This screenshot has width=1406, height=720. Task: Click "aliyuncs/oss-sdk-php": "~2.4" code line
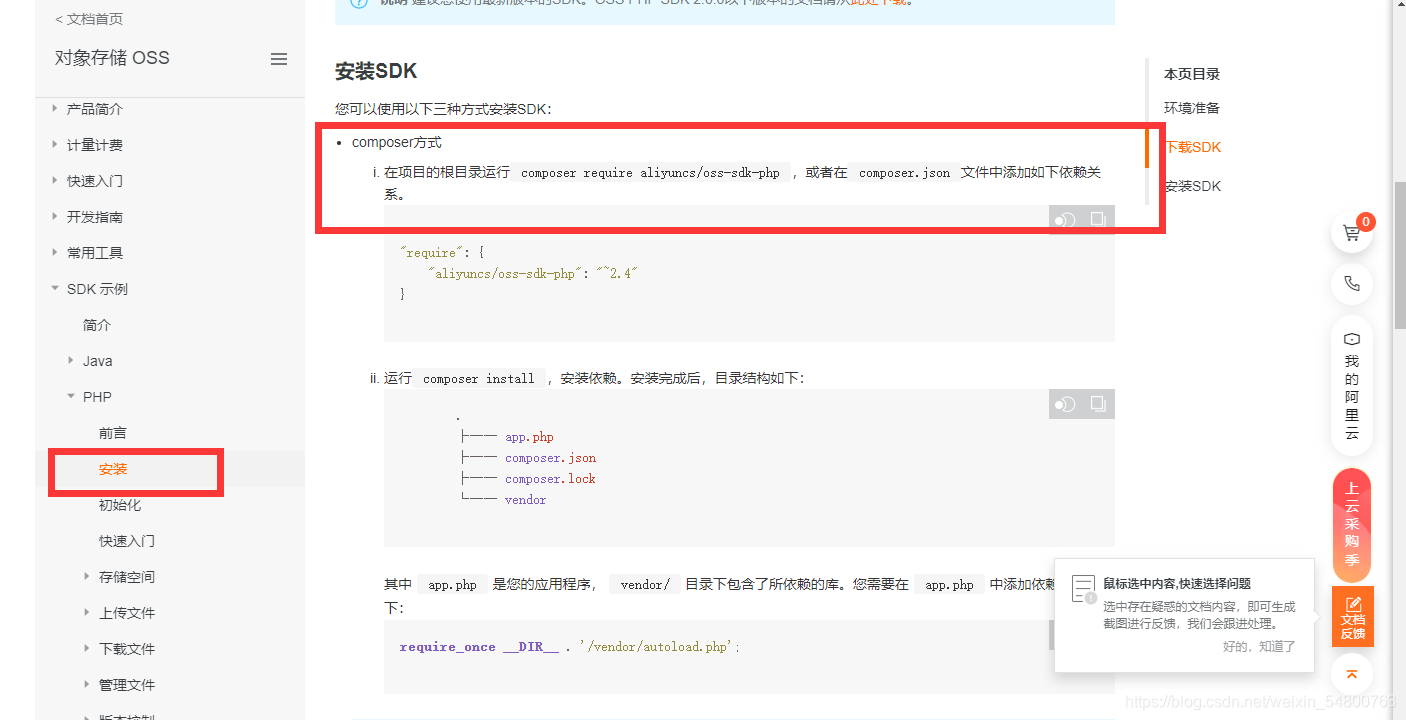pos(532,273)
